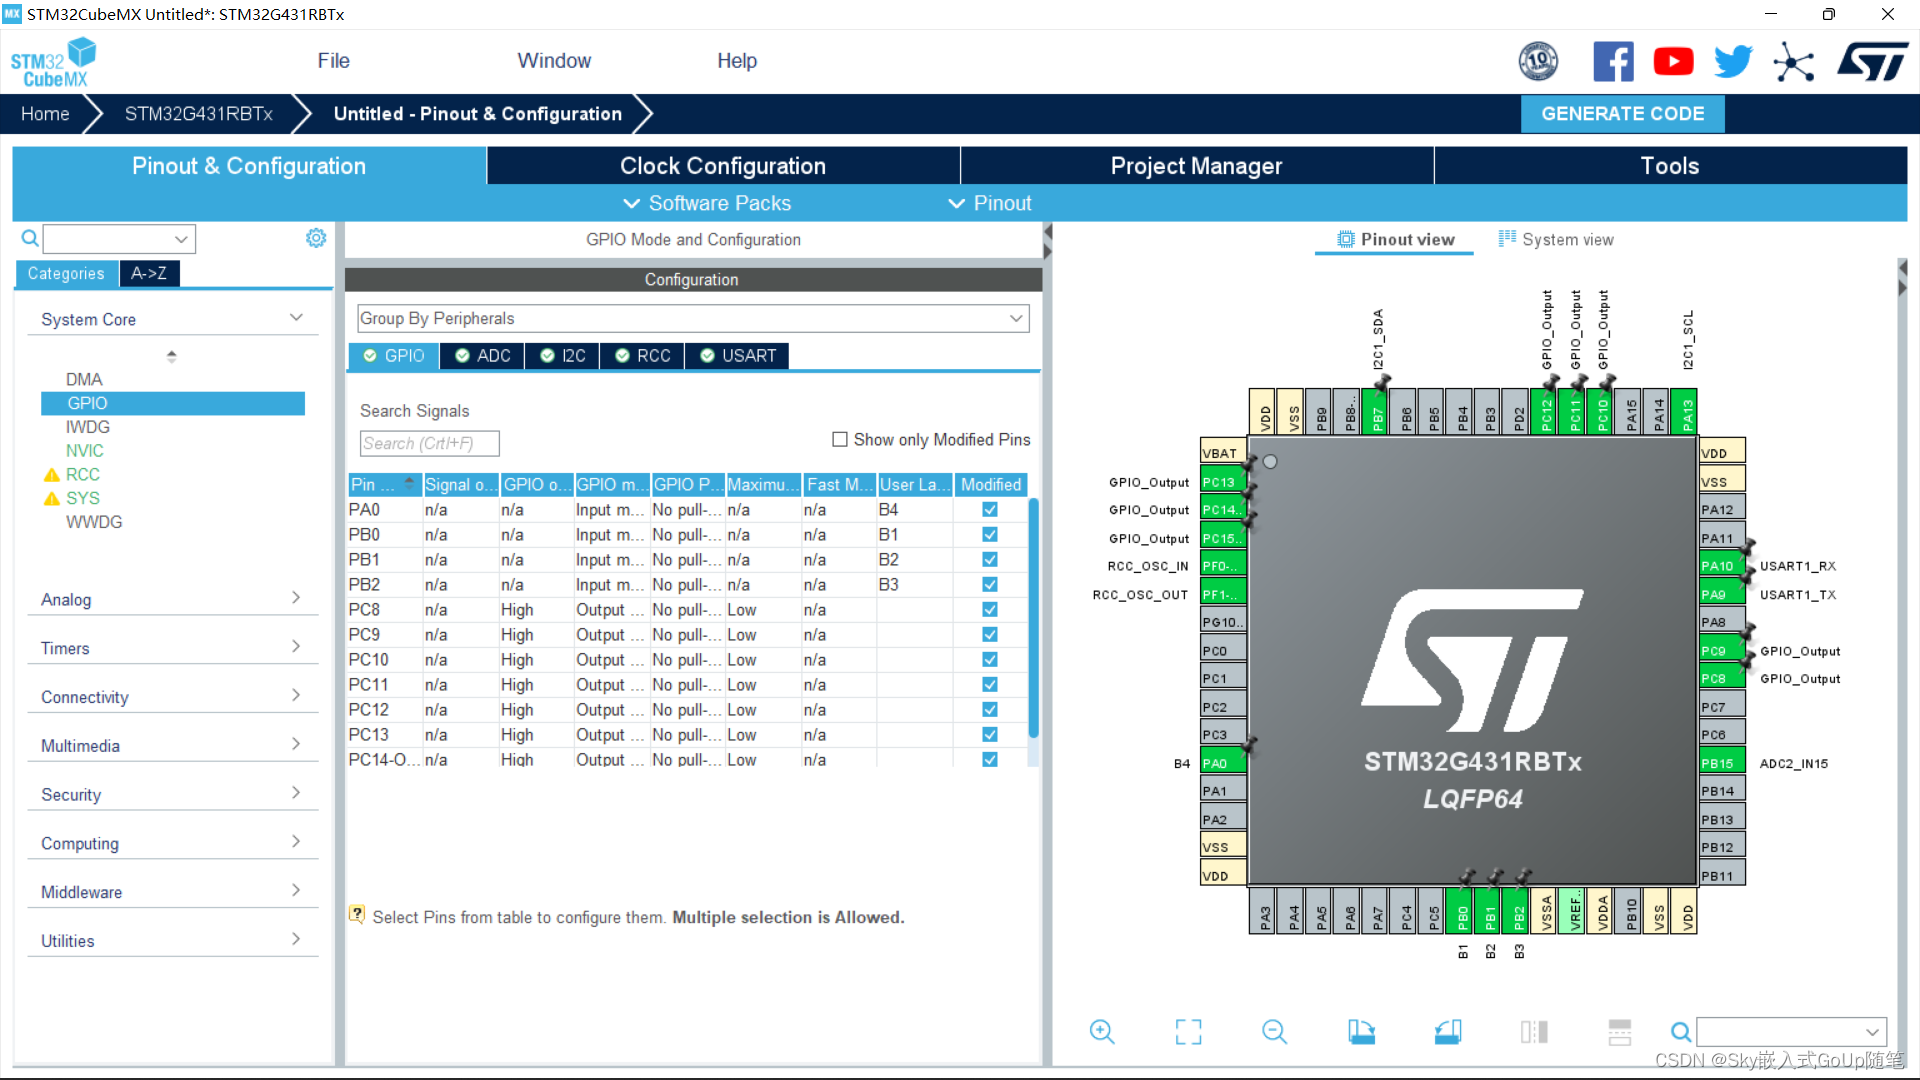The height and width of the screenshot is (1080, 1920).
Task: Toggle Modified checkbox for PC12 row
Action: pyautogui.click(x=990, y=709)
